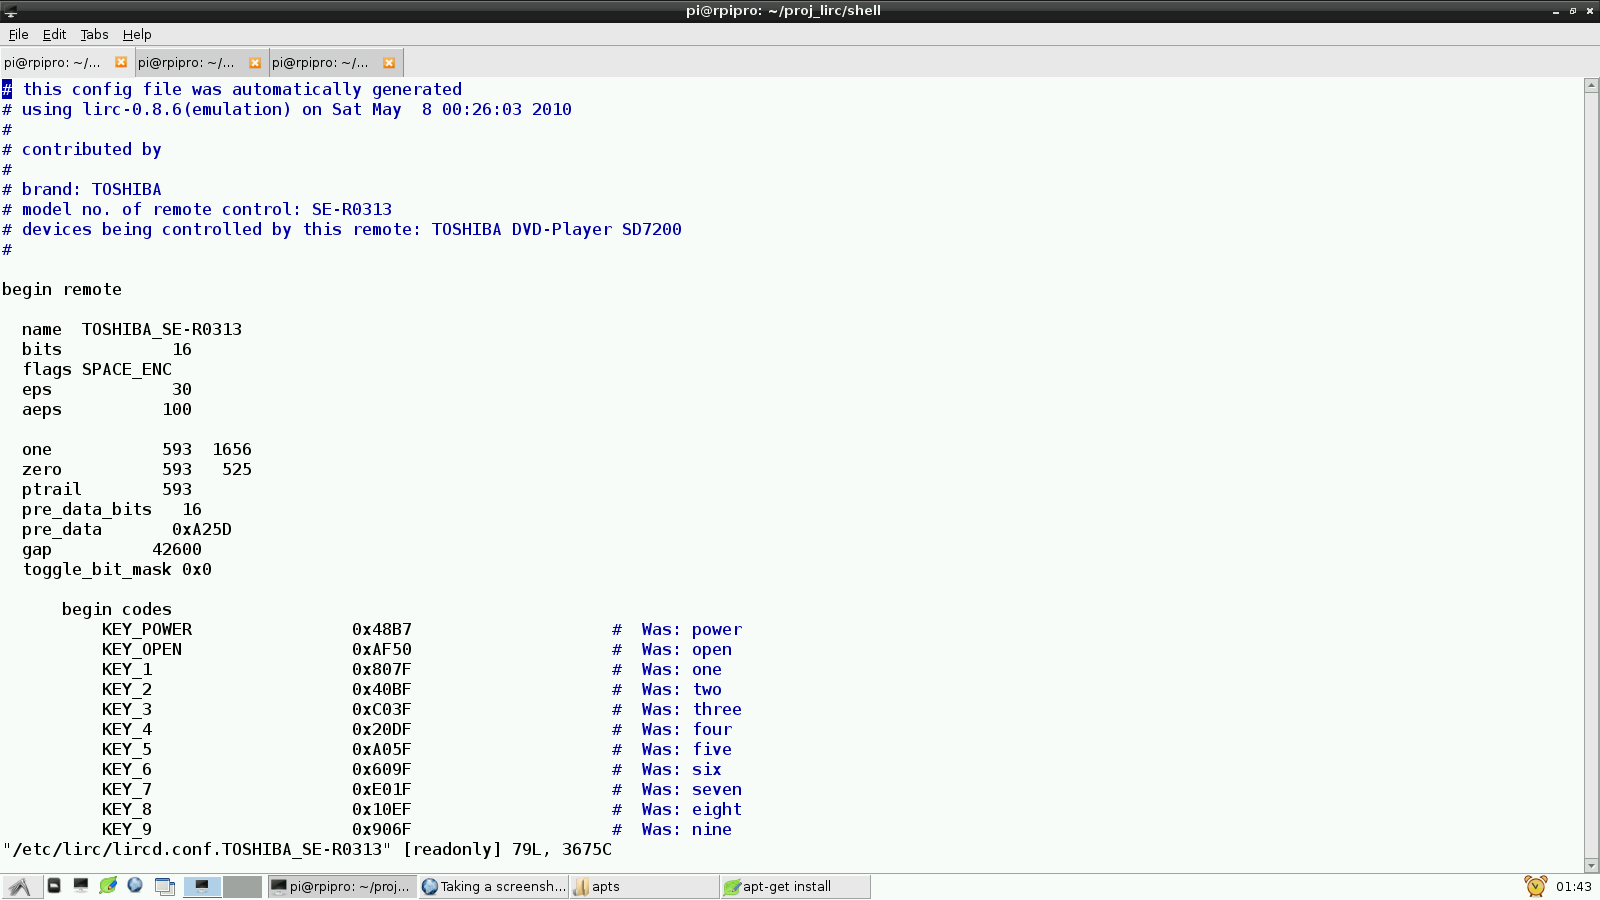This screenshot has height=900, width=1600.
Task: Click the 'toggle_bit_mask 0x0' line
Action: coord(117,569)
